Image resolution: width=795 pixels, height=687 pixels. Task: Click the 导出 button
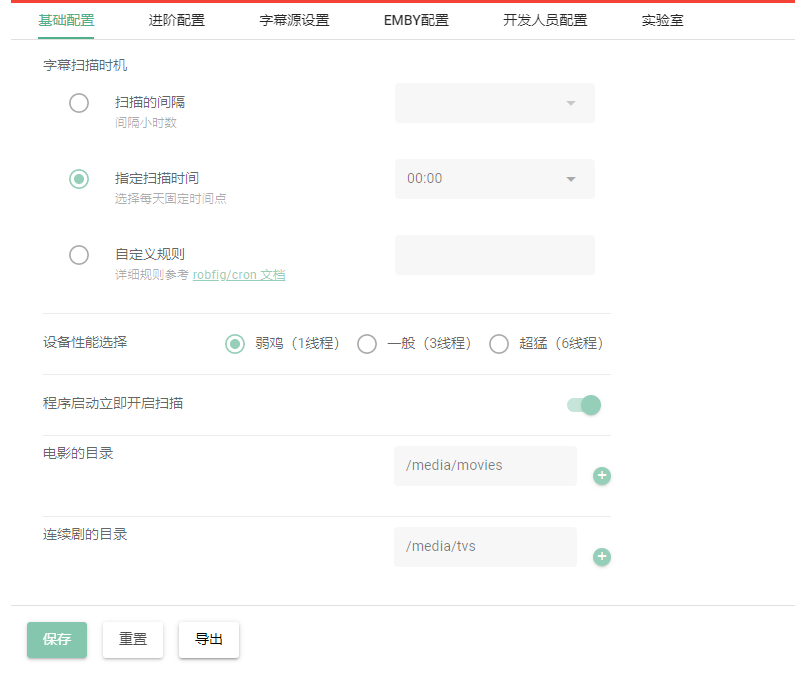[x=209, y=640]
